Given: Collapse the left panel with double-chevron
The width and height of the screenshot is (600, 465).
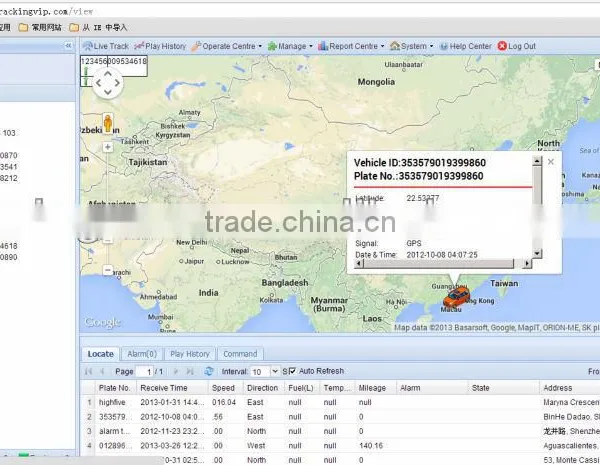Looking at the screenshot, I should coord(68,46).
